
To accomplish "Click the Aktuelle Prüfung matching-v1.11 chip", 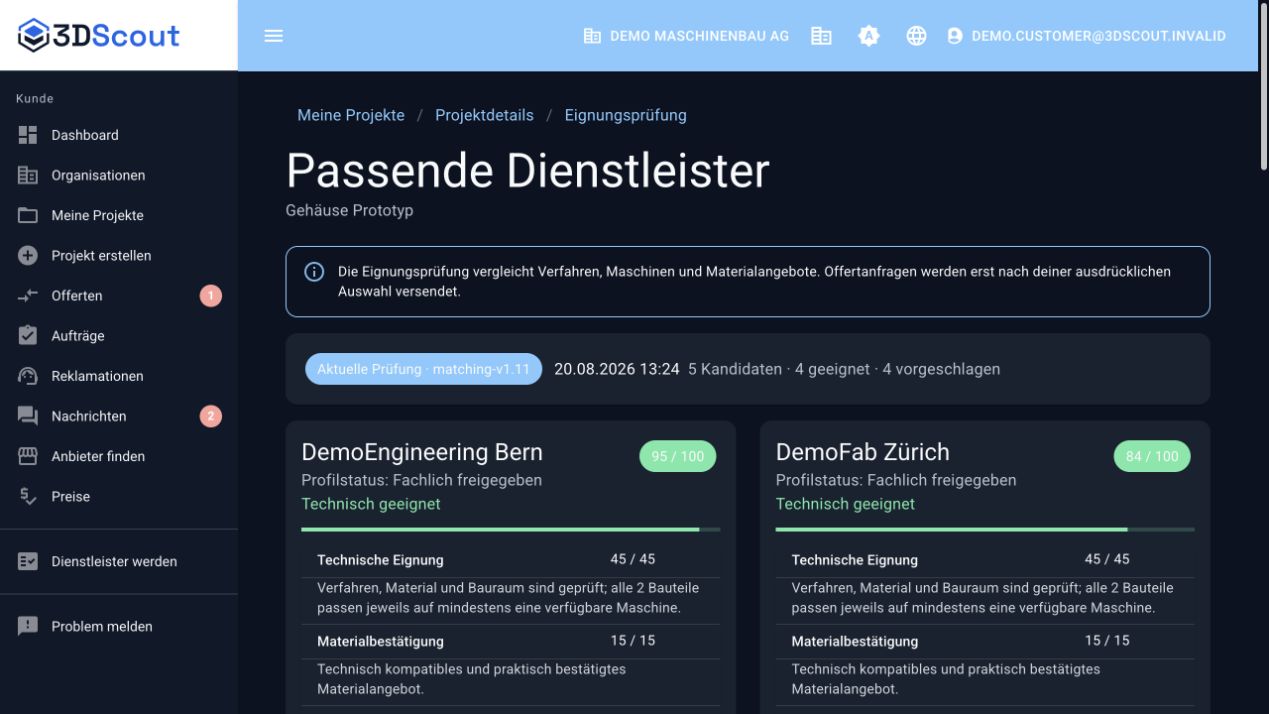I will 423,369.
